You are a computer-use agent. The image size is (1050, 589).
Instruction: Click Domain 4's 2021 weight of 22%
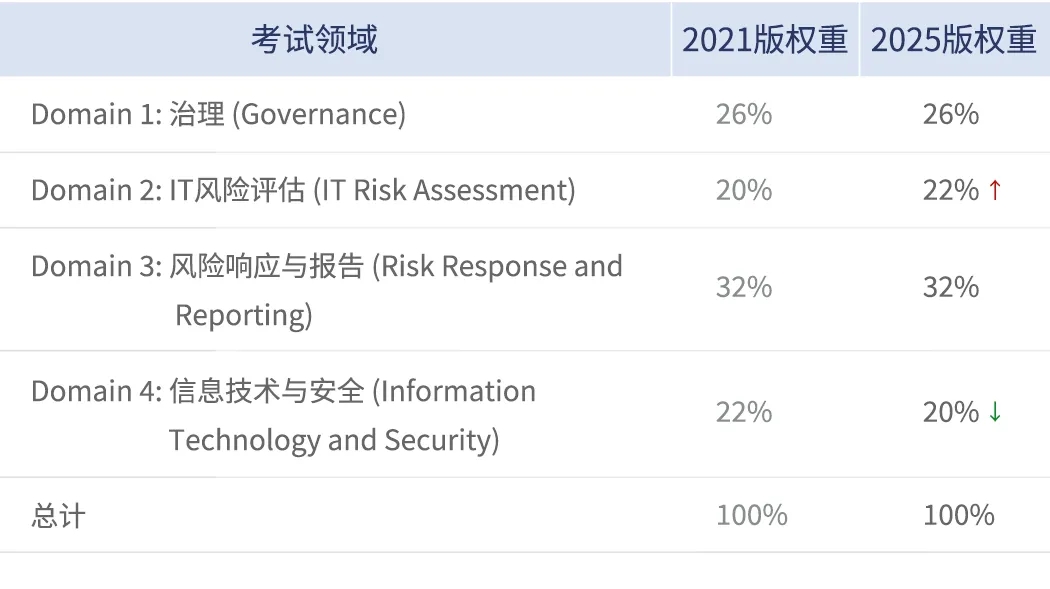[x=744, y=412]
